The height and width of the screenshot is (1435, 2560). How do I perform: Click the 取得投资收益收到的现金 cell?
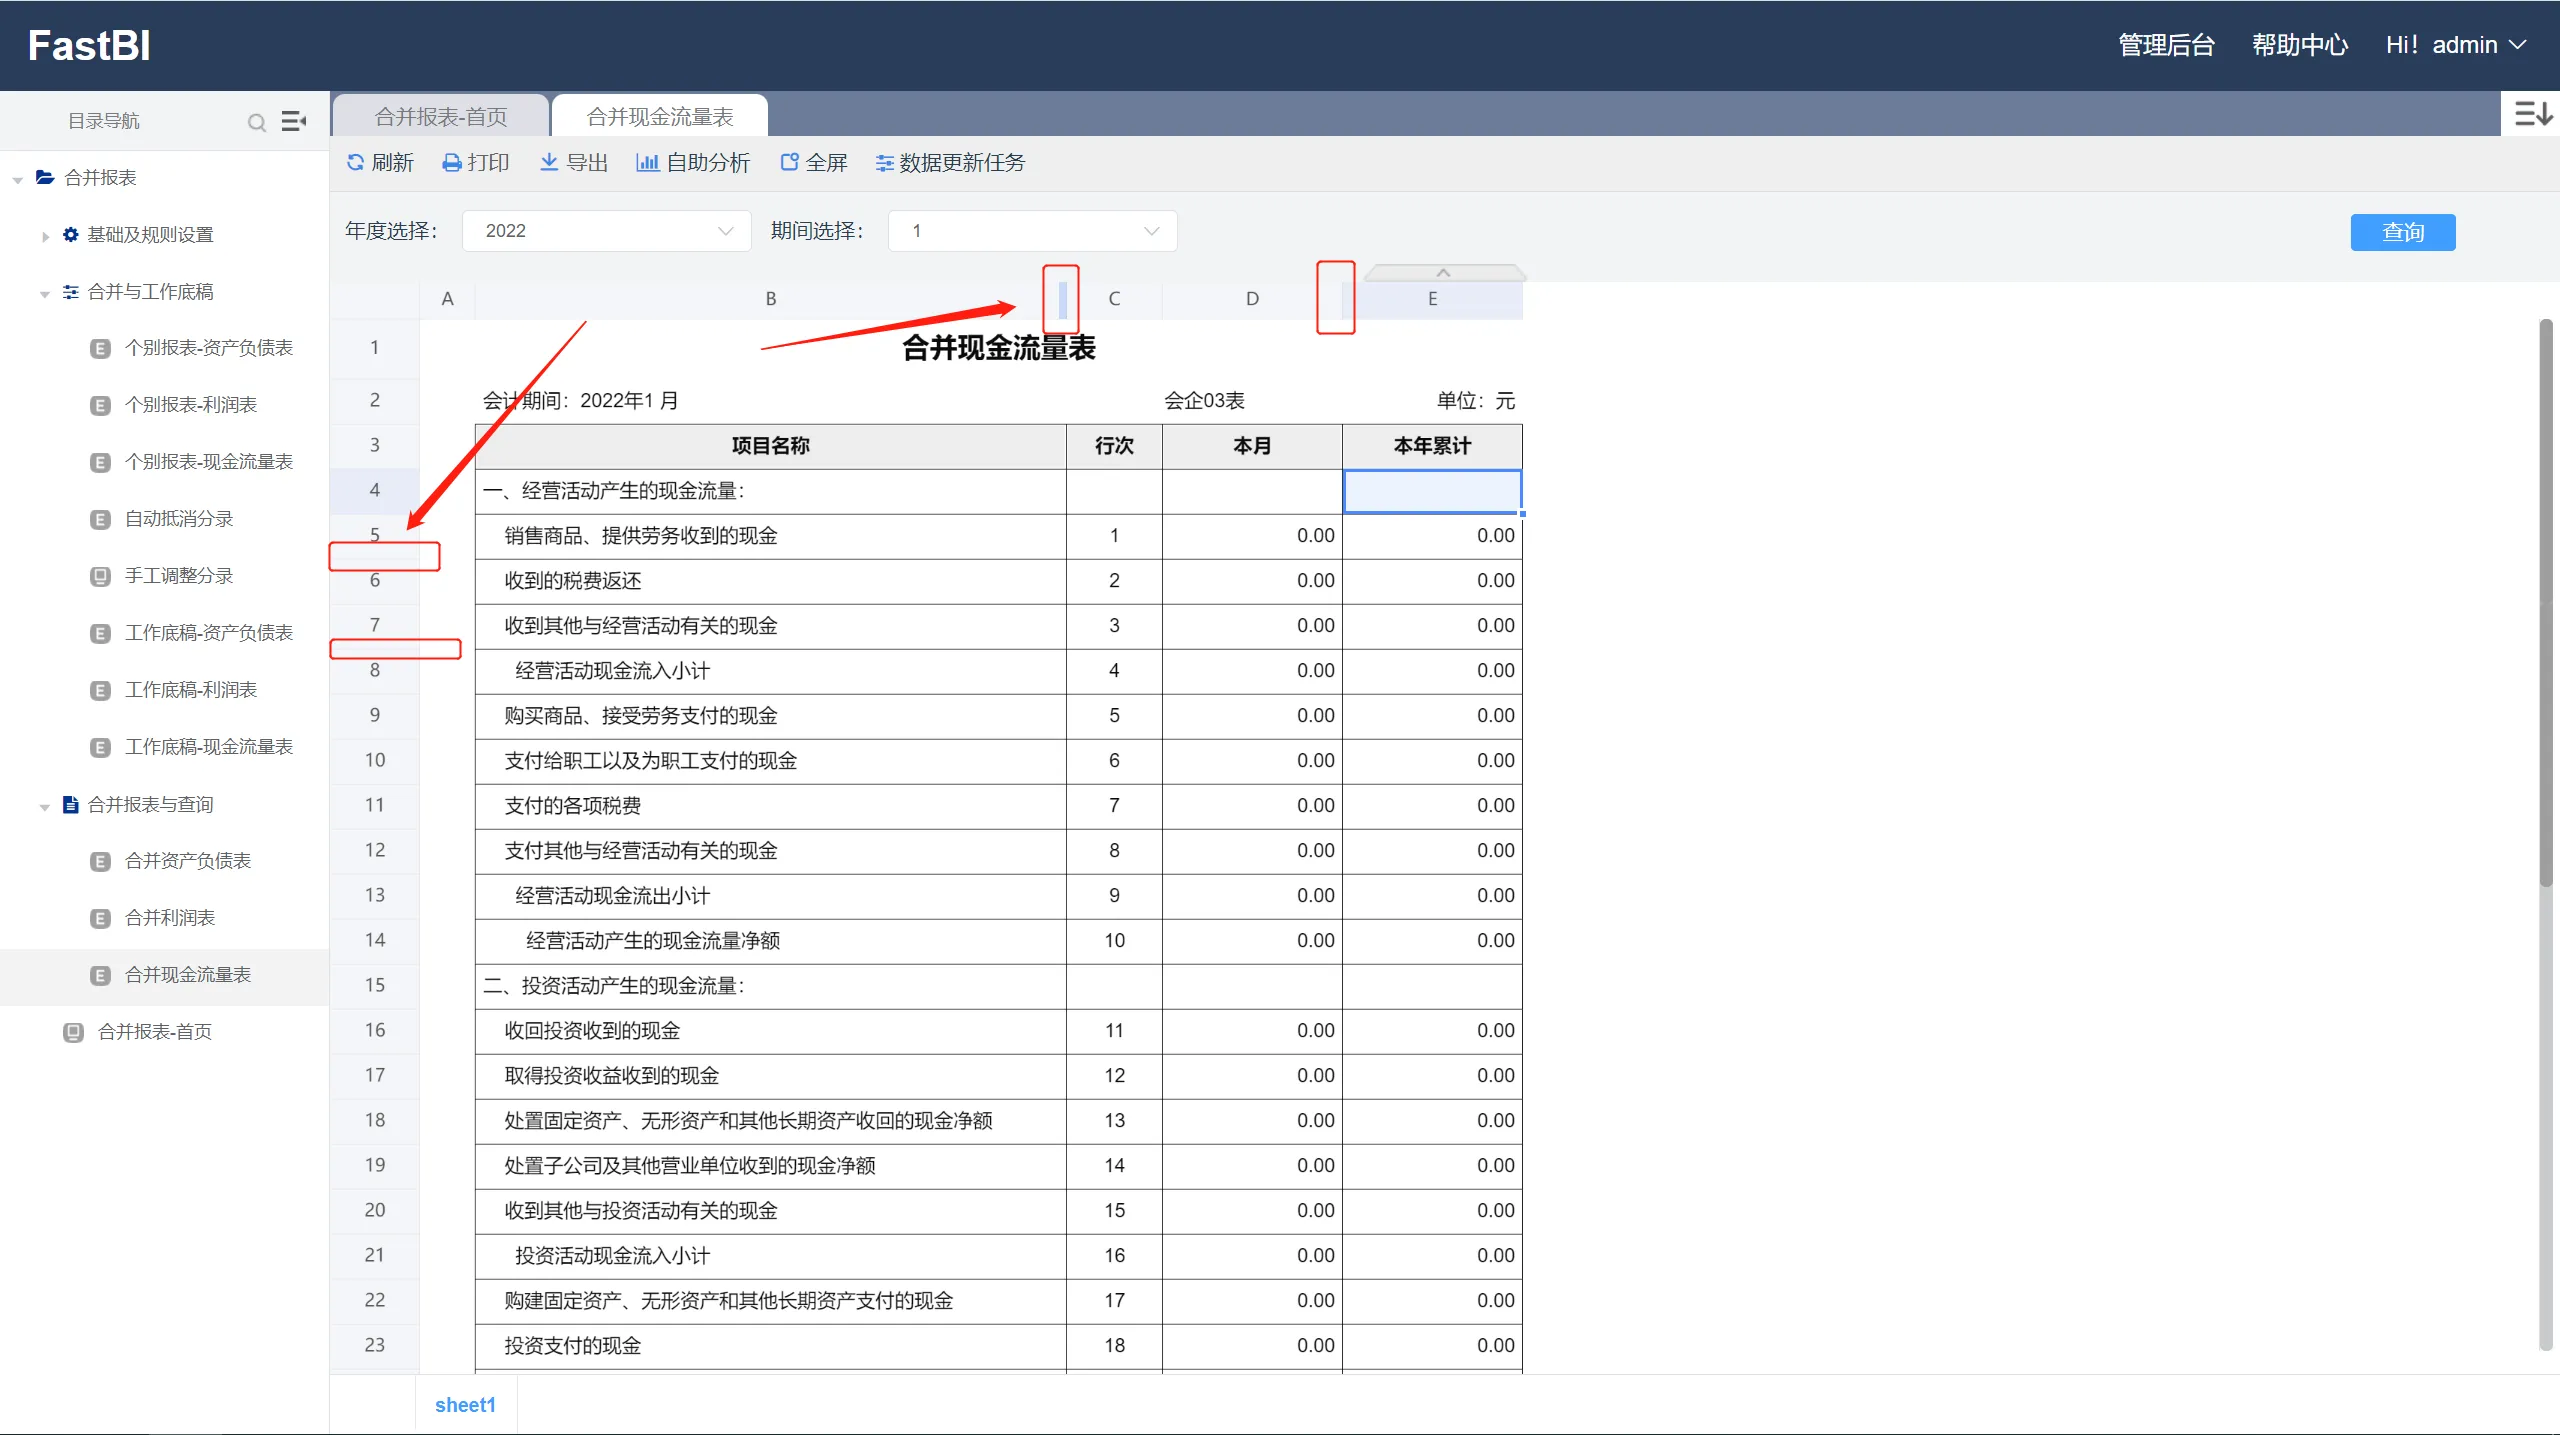(770, 1076)
